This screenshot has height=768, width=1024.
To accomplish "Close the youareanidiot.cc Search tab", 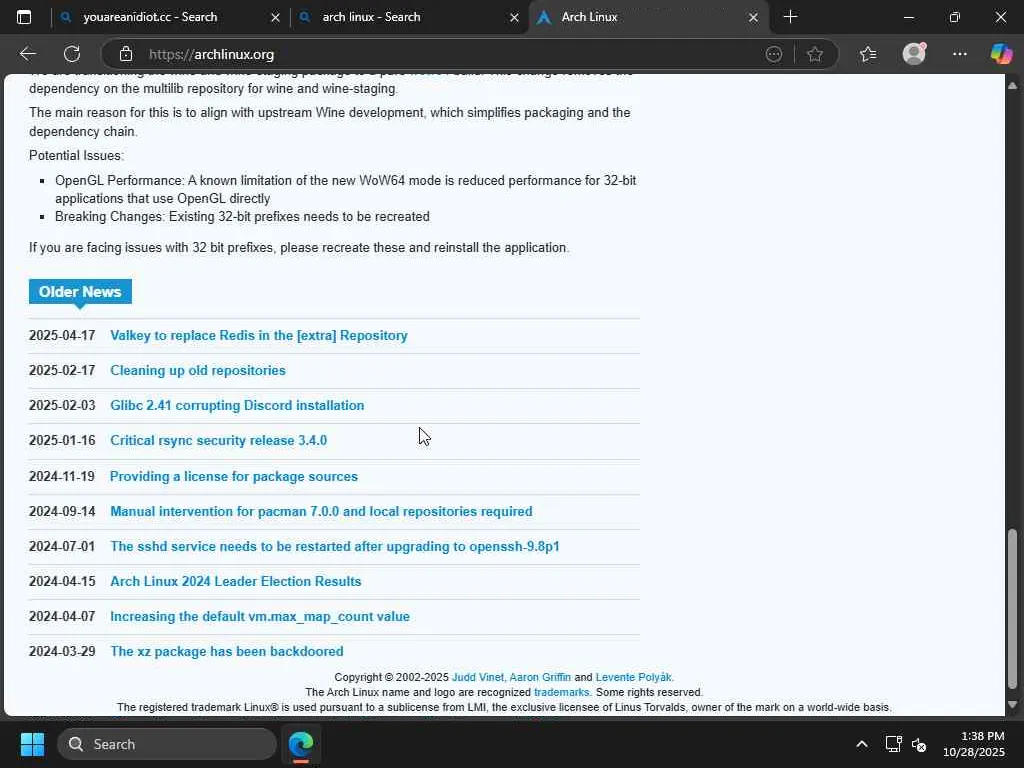I will (x=275, y=18).
